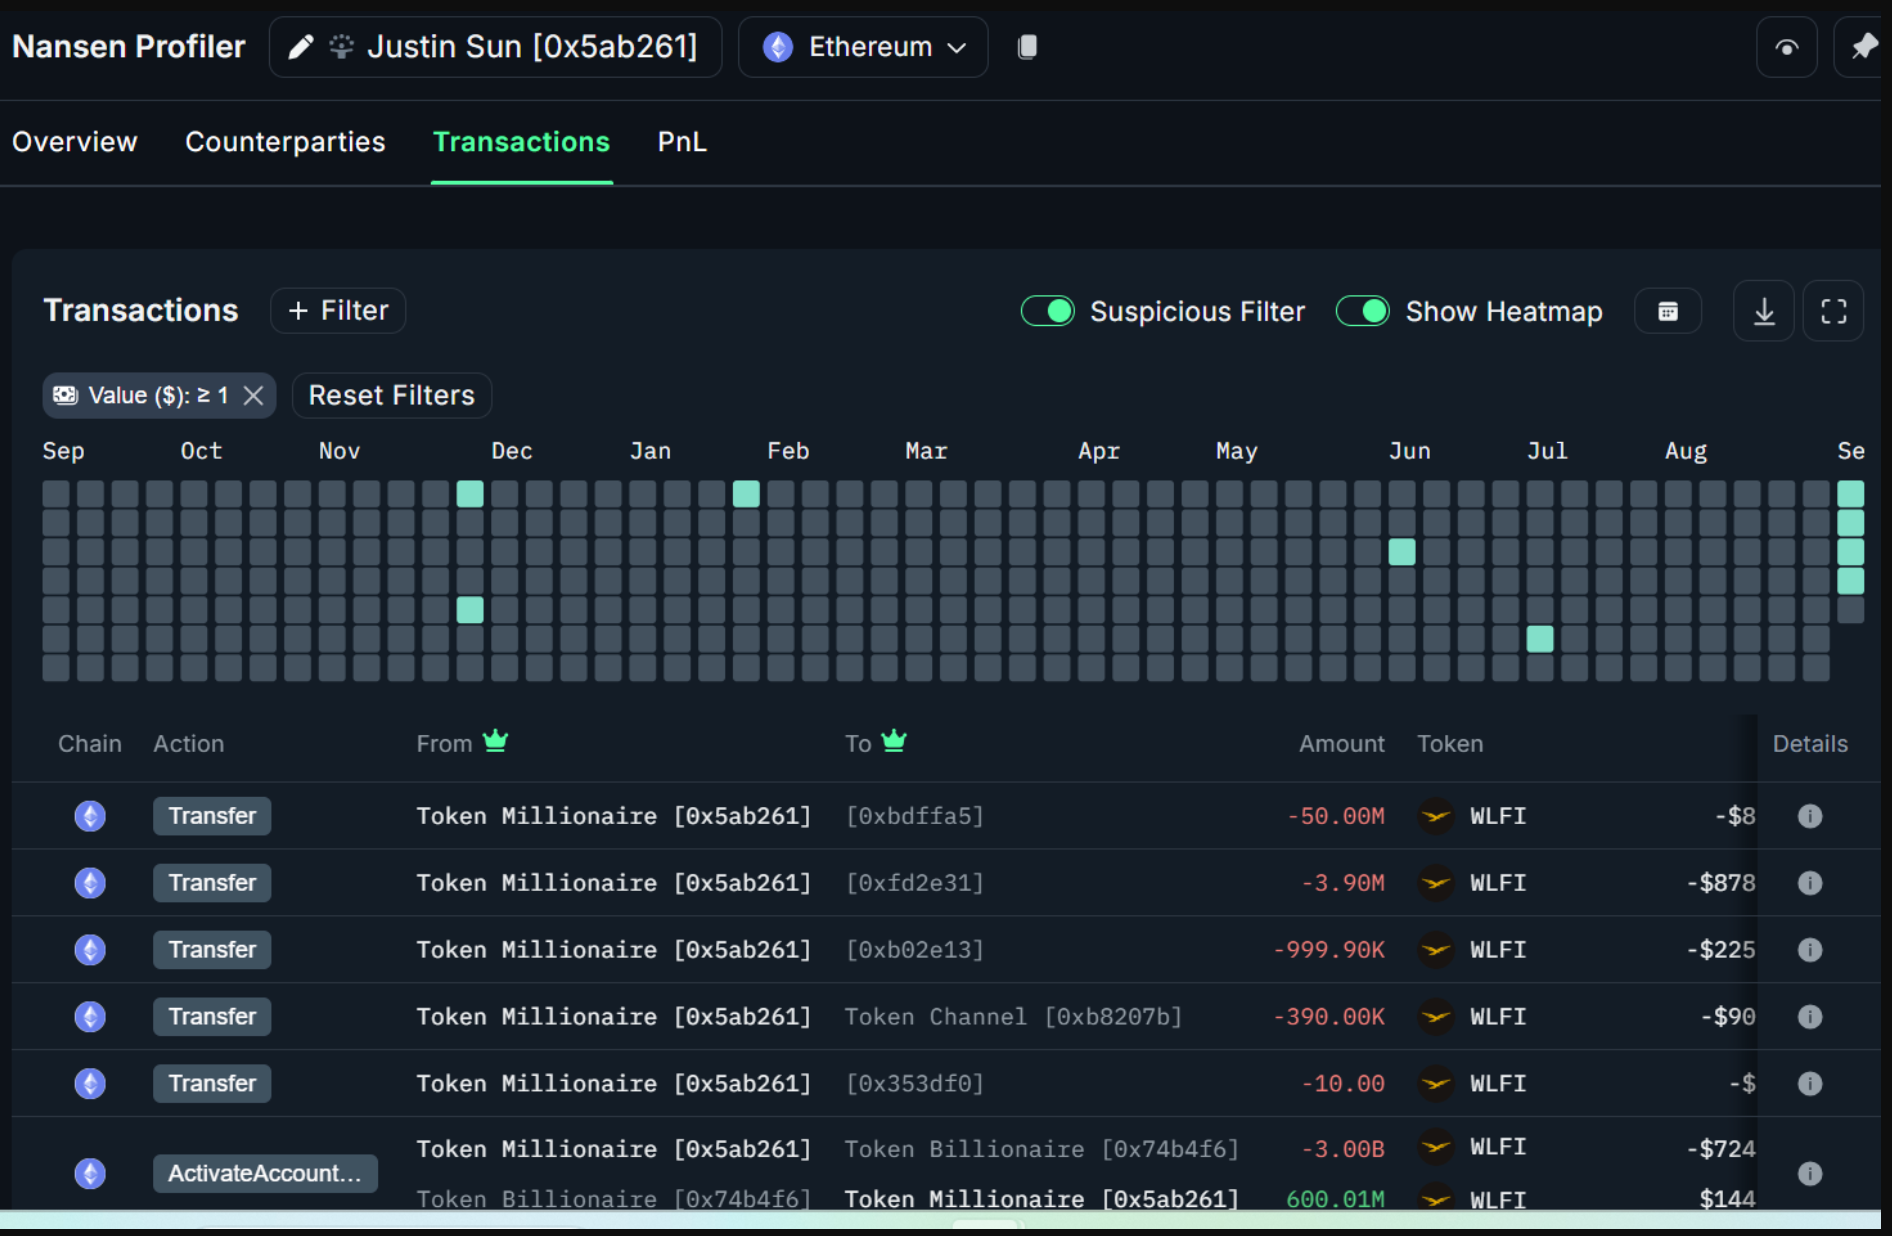Open the calendar date picker icon

coord(1668,311)
